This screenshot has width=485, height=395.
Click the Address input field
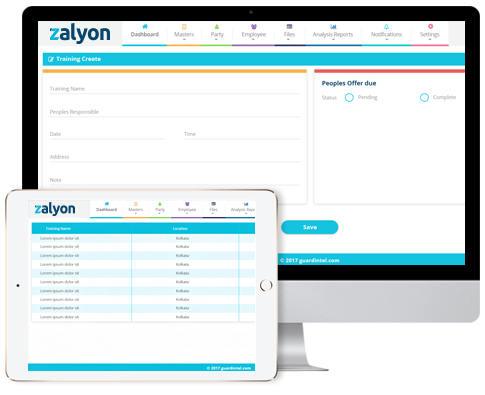175,157
